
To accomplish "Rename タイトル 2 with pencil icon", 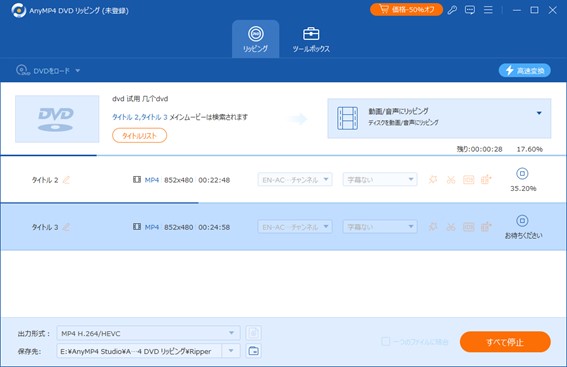I will point(66,180).
